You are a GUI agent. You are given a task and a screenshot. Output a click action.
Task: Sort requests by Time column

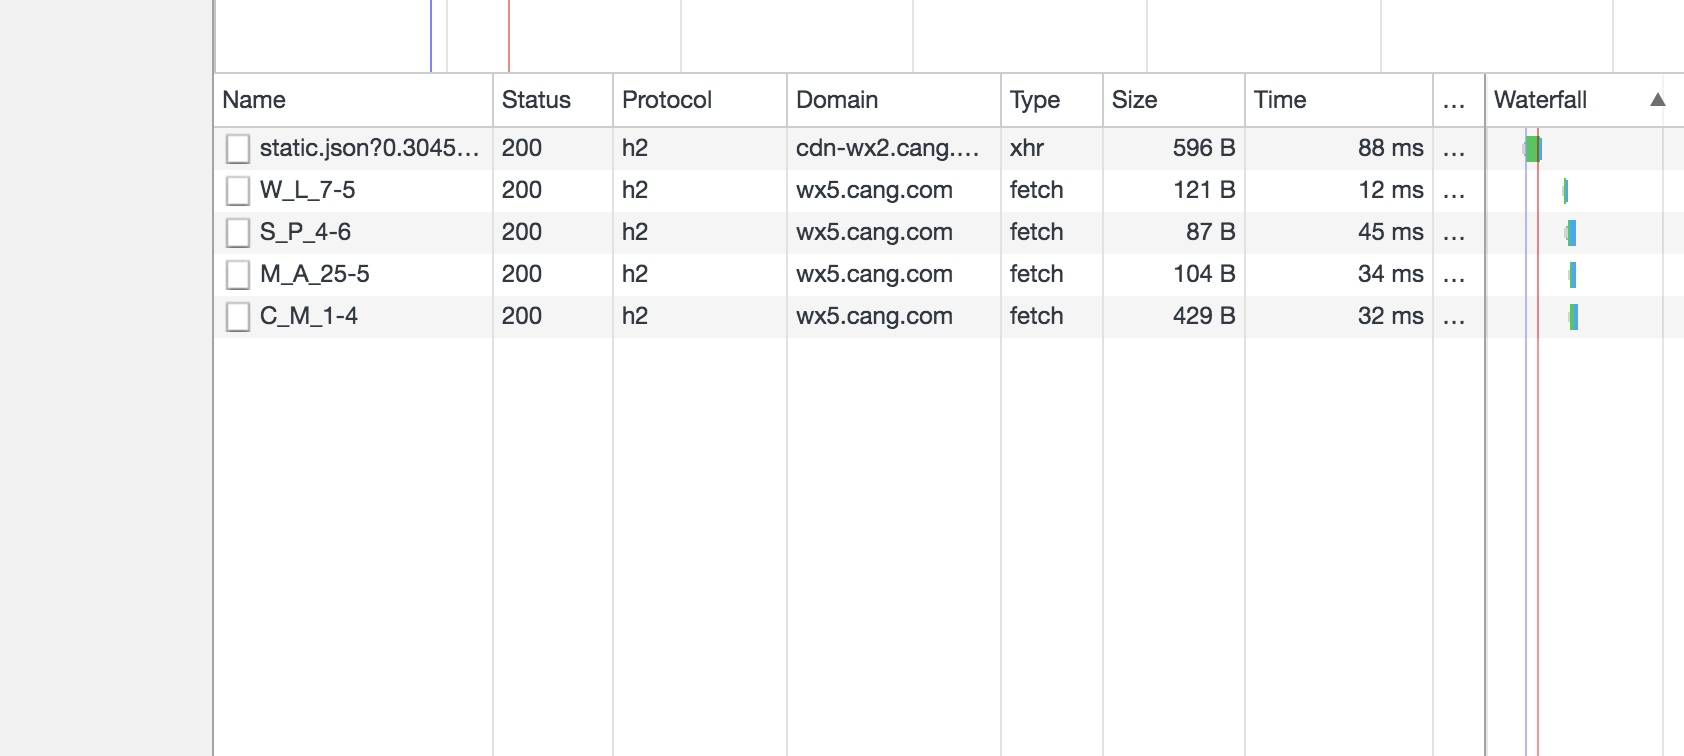1280,100
